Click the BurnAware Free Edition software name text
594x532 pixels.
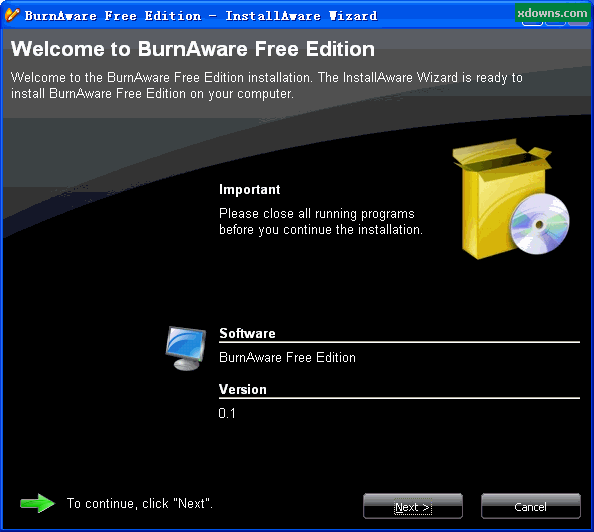point(288,357)
